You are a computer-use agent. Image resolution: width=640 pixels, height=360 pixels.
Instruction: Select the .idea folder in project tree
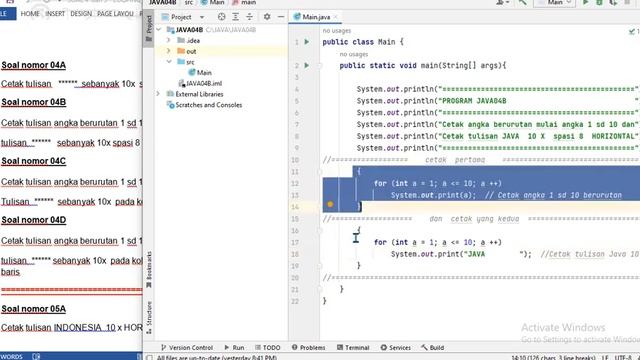point(189,40)
